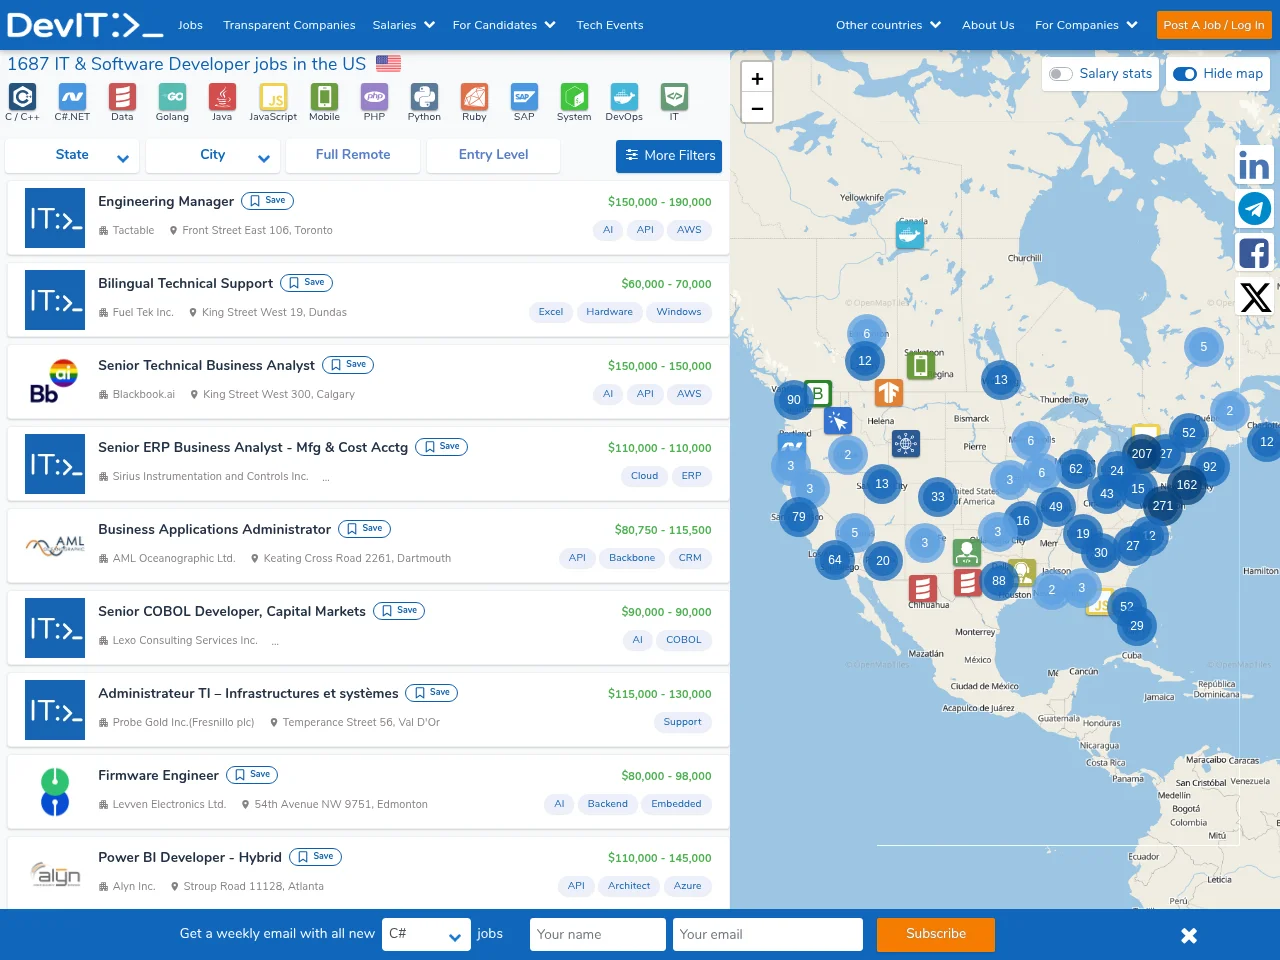The height and width of the screenshot is (960, 1280).
Task: Turn off the Hide map toggle
Action: (x=1185, y=74)
